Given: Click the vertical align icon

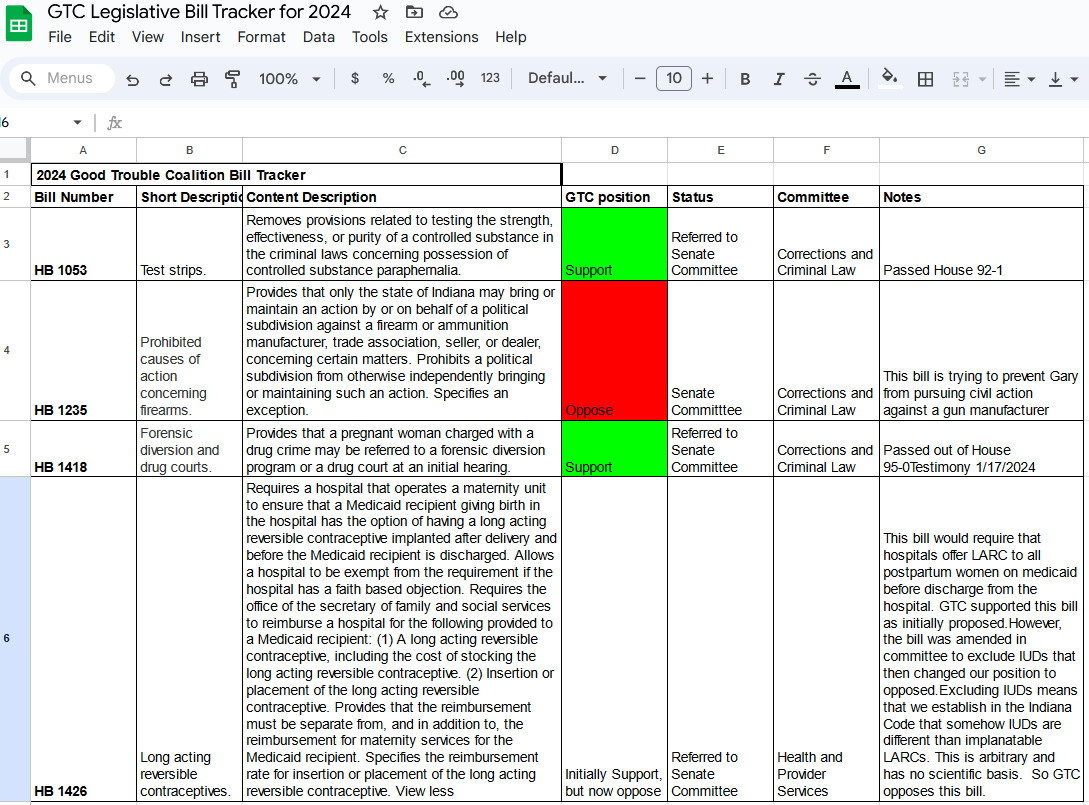Looking at the screenshot, I should click(x=1055, y=79).
